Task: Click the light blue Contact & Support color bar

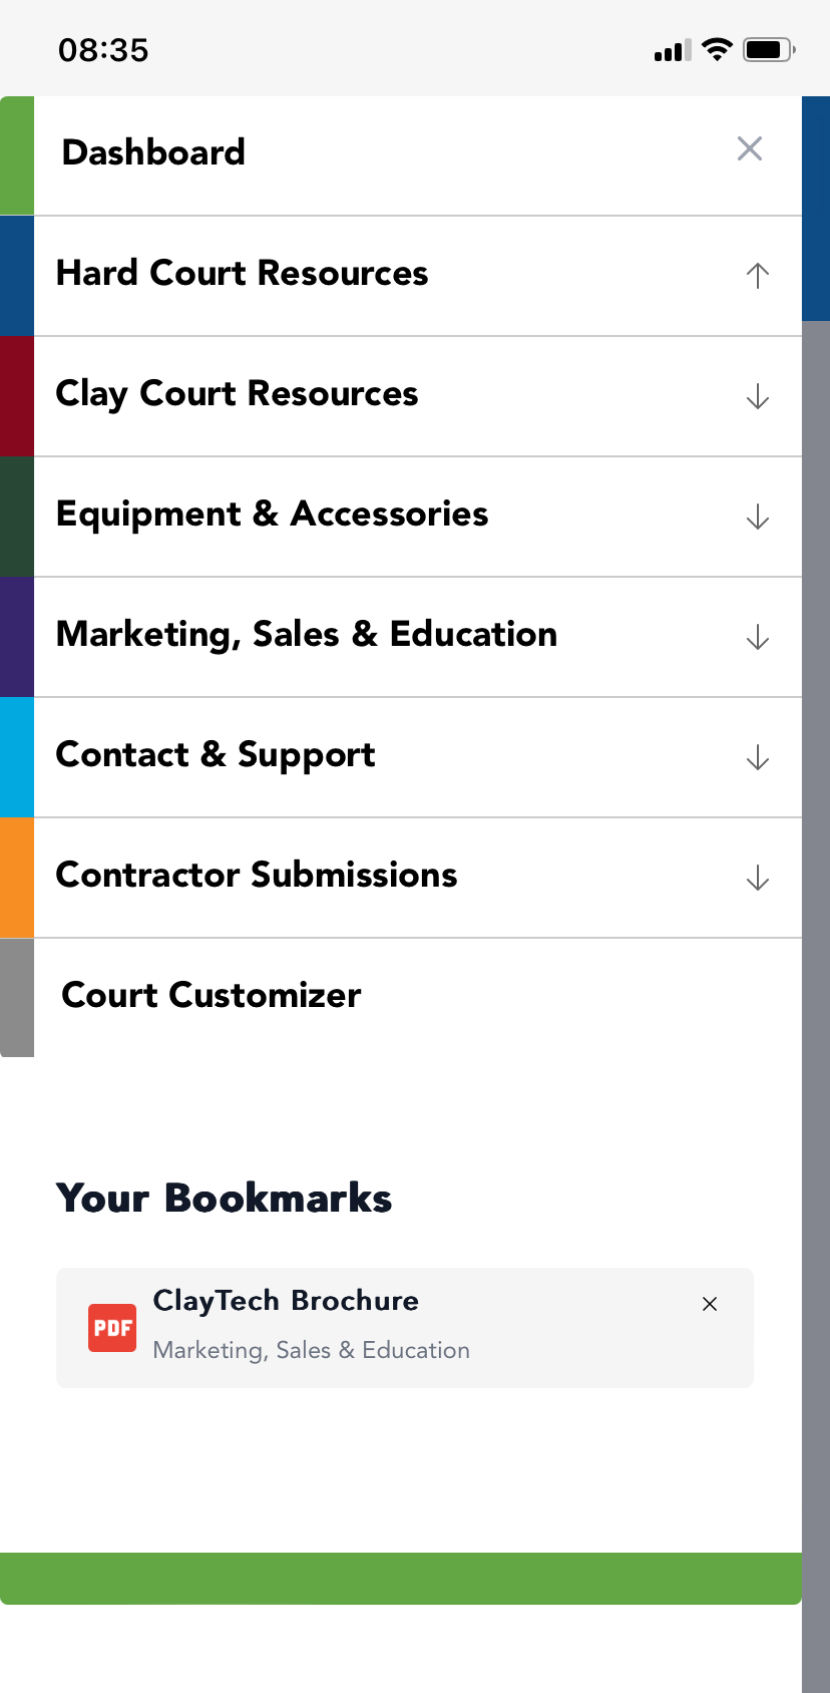Action: 17,757
